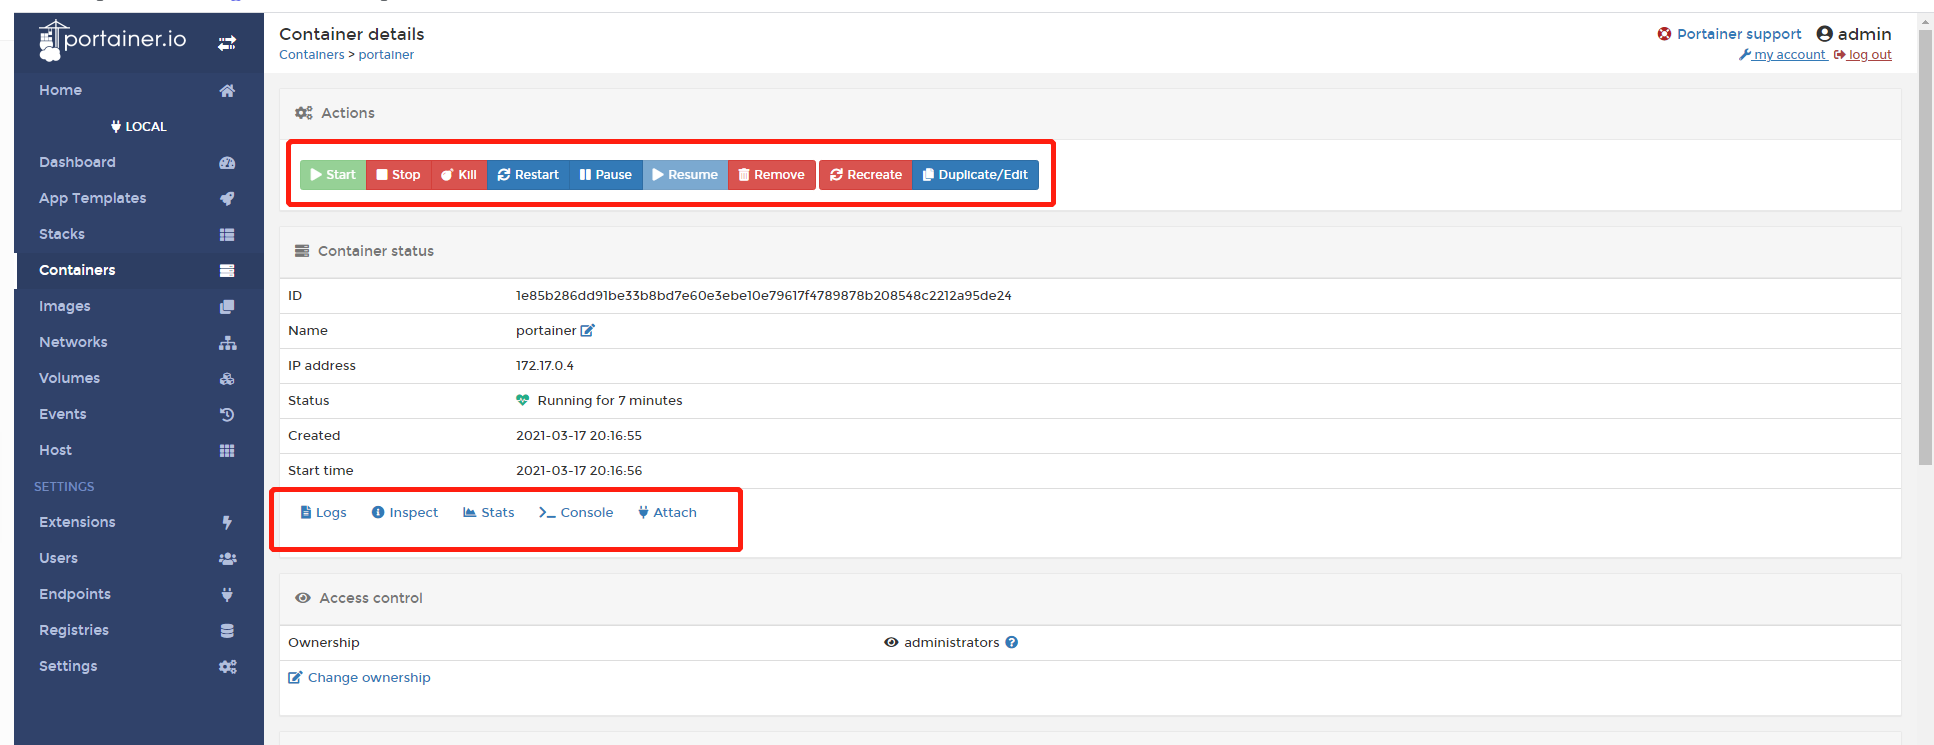
Task: Open Inspect view of container
Action: (405, 512)
